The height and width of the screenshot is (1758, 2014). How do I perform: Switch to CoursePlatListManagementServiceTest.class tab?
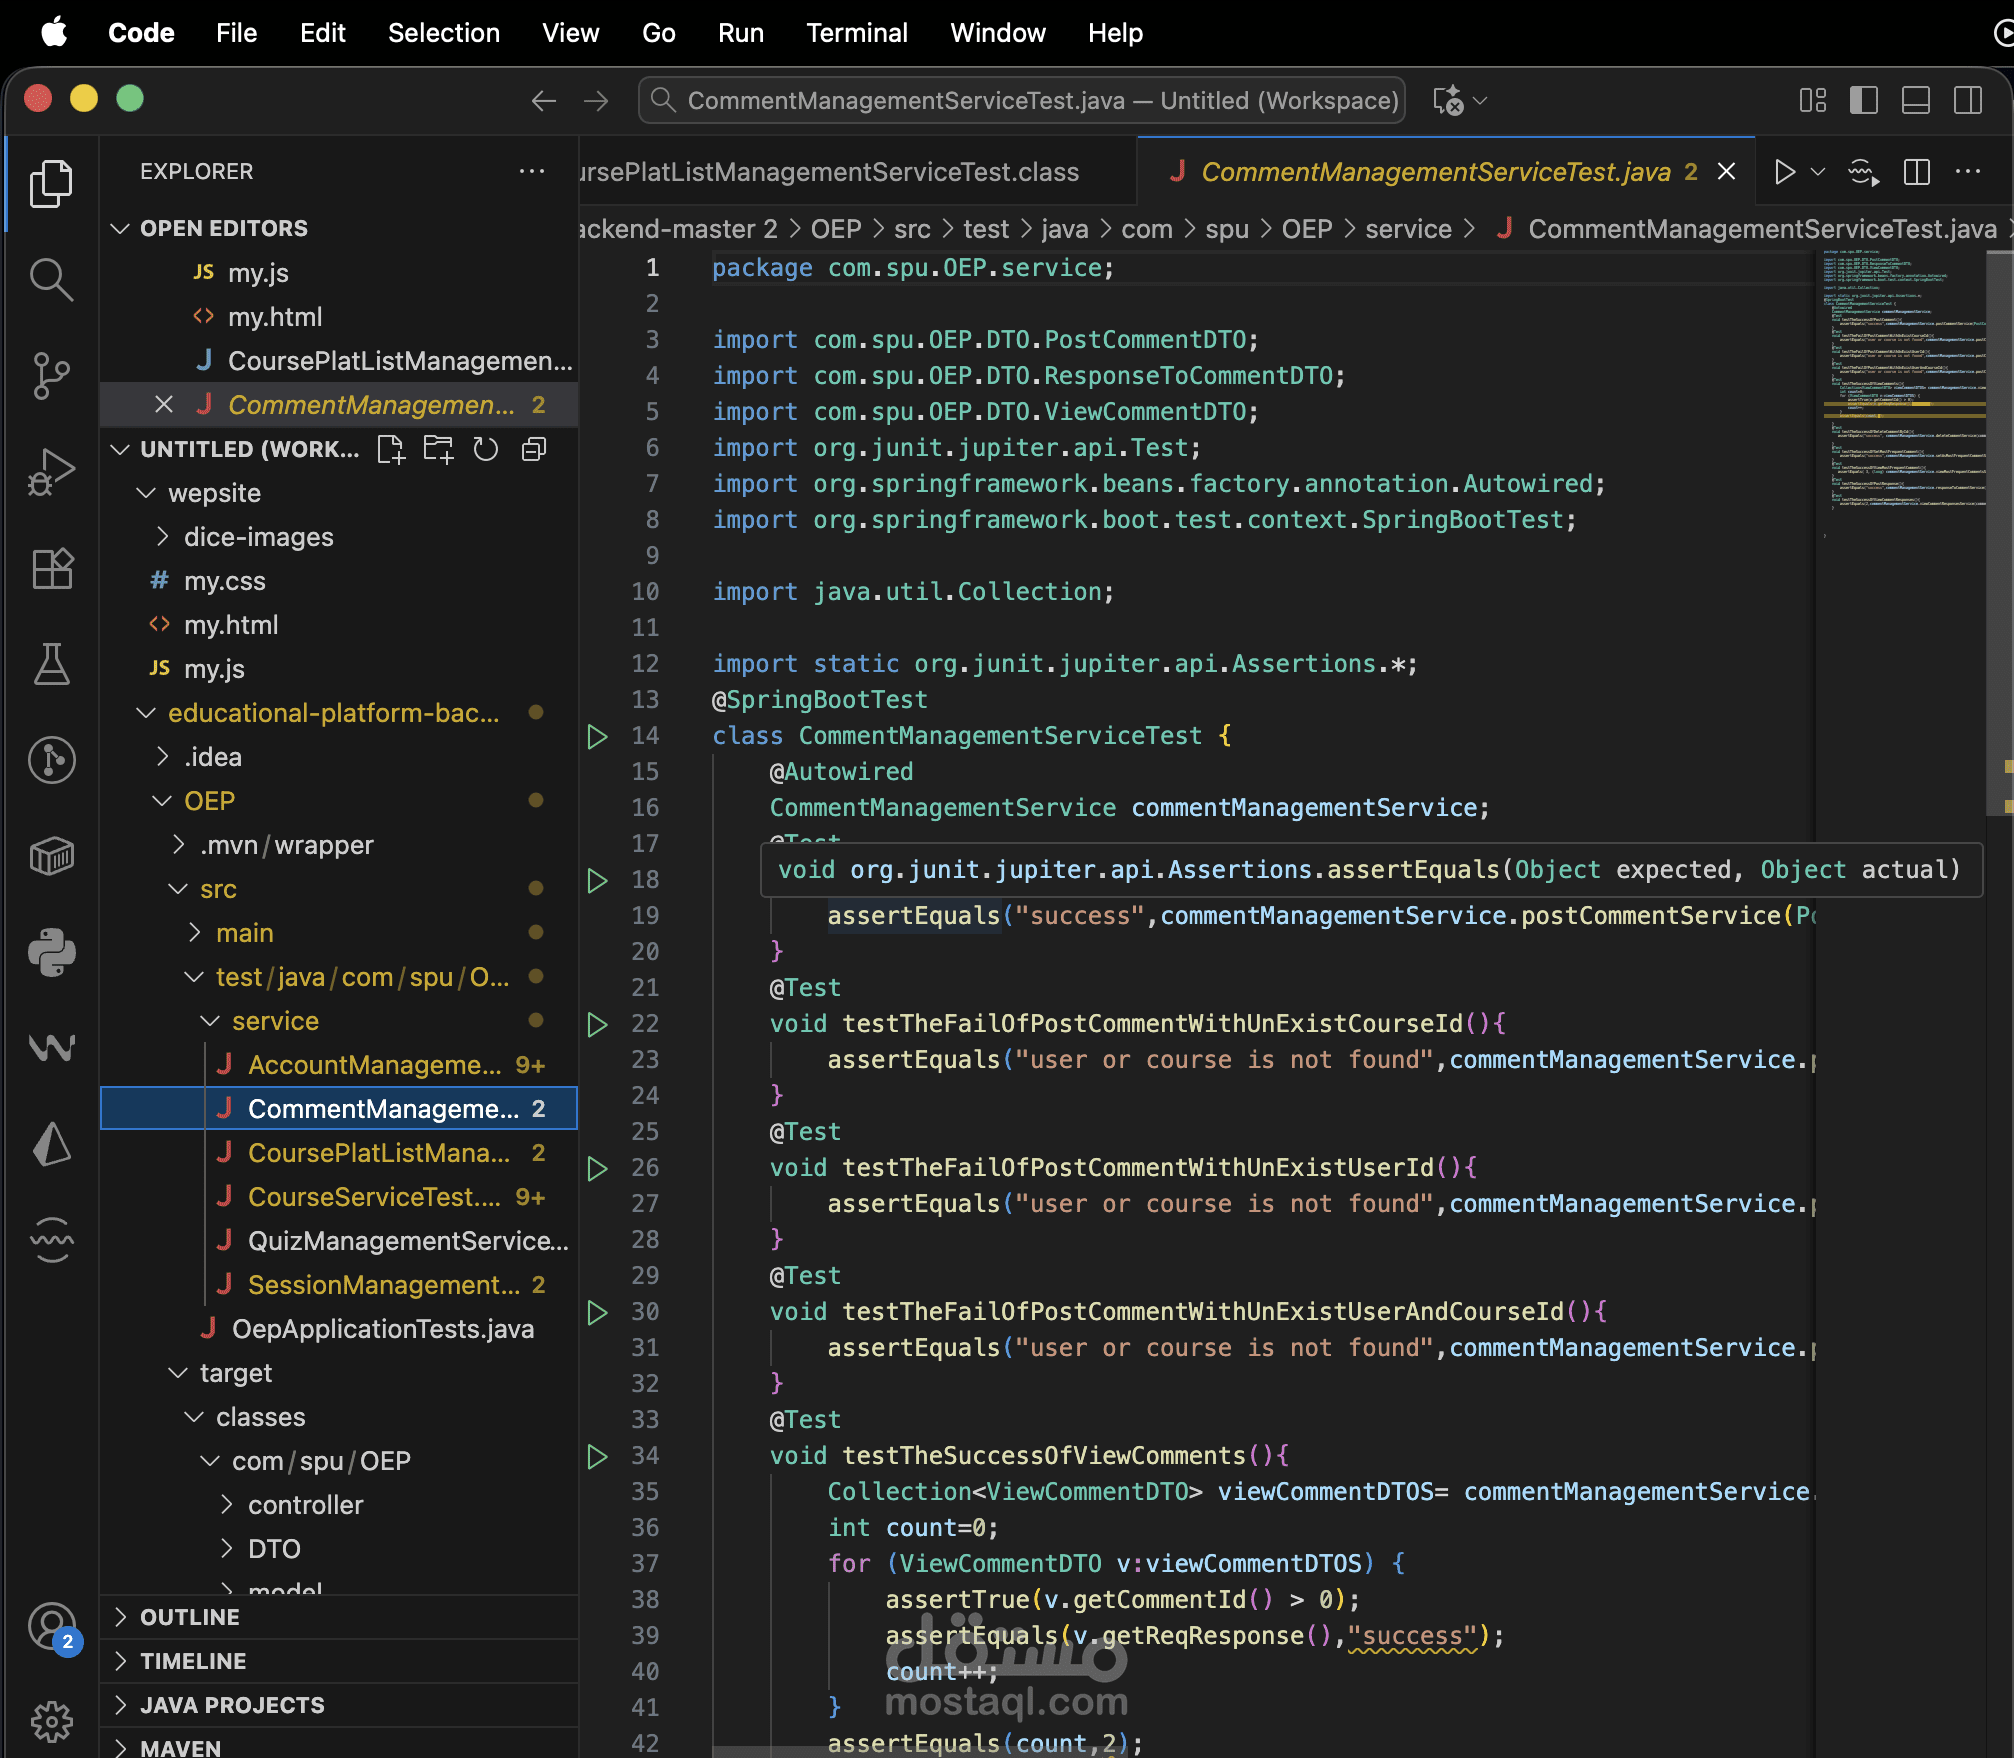click(x=830, y=172)
